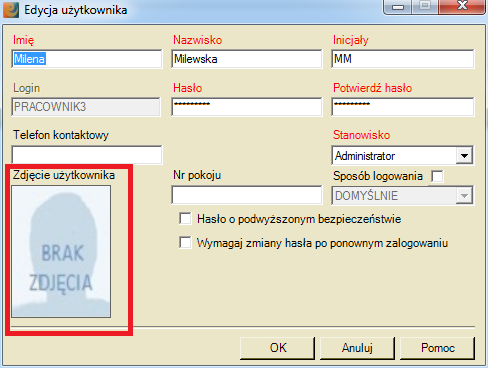Click the Nr pokoju input field
Image resolution: width=488 pixels, height=368 pixels.
pyautogui.click(x=247, y=195)
